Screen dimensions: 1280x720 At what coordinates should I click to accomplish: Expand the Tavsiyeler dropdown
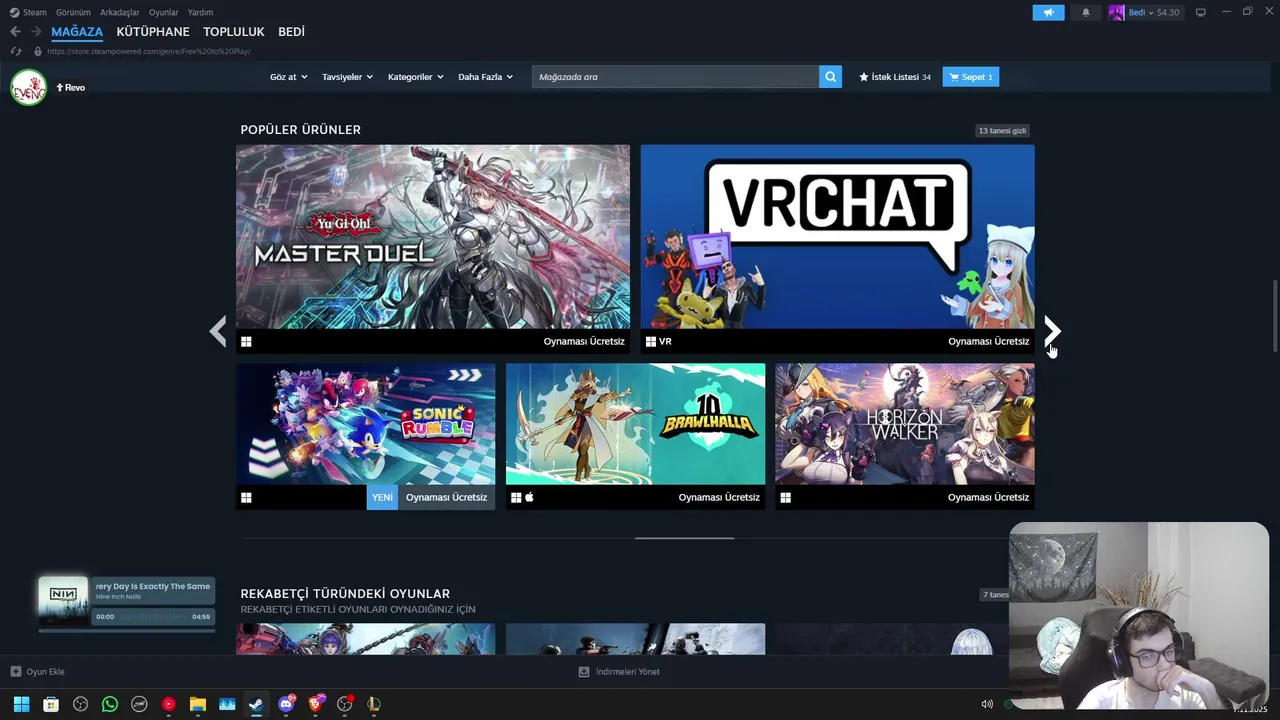[x=347, y=77]
